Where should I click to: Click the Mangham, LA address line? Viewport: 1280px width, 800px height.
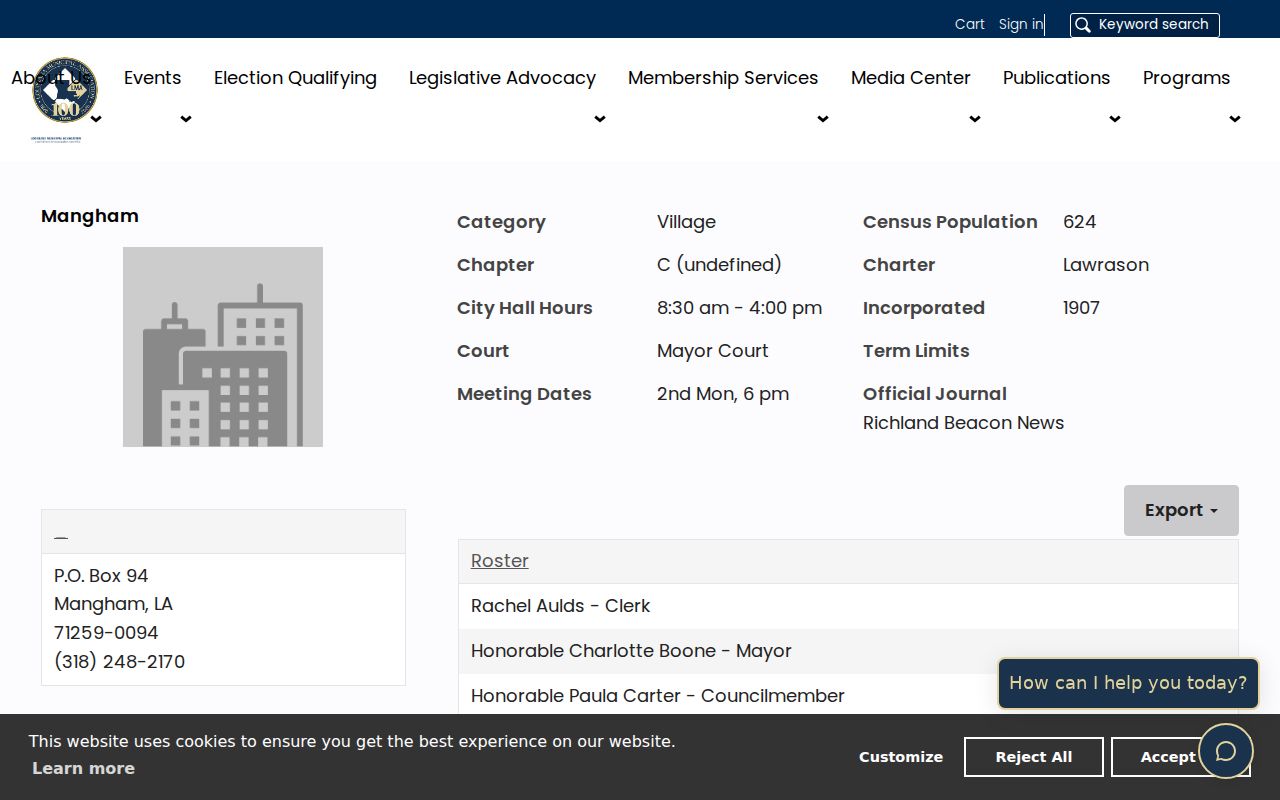click(x=113, y=604)
